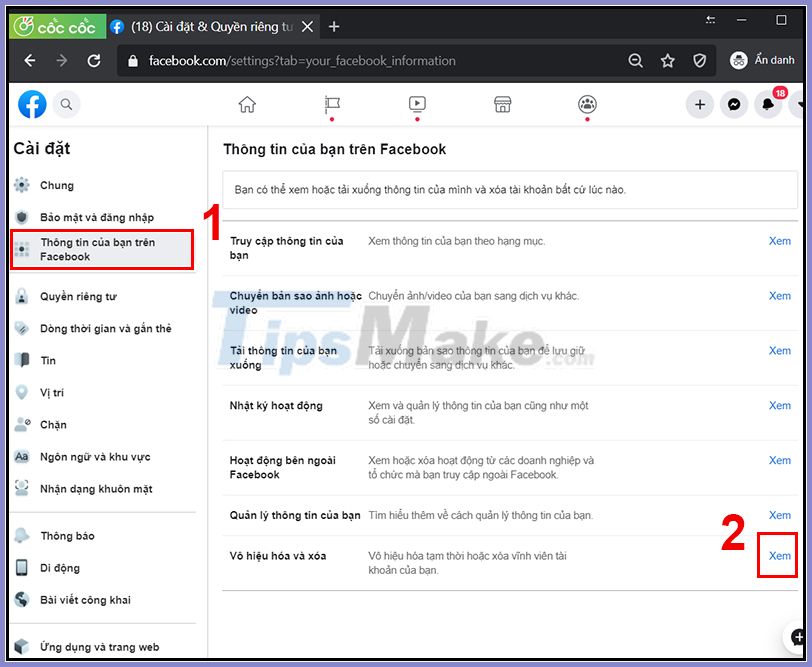The image size is (812, 667).
Task: Open the notifications bell with 18 alerts
Action: point(768,104)
